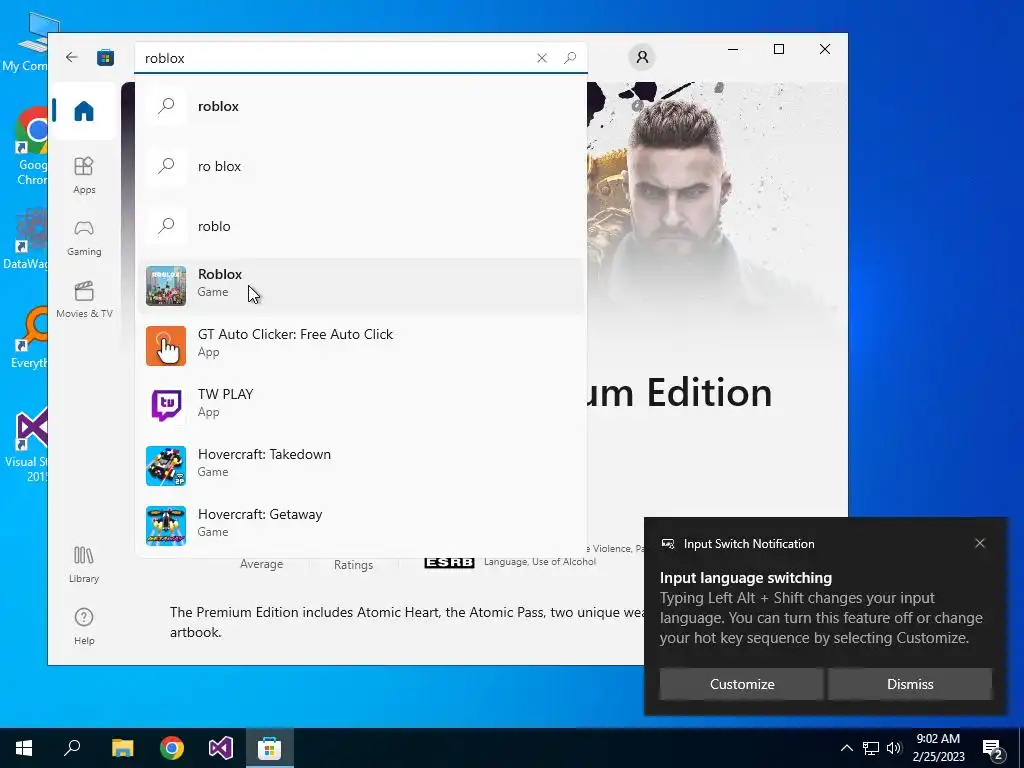Click the Everything search desktop shortcut
Viewport: 1024px width, 768px height.
point(30,337)
